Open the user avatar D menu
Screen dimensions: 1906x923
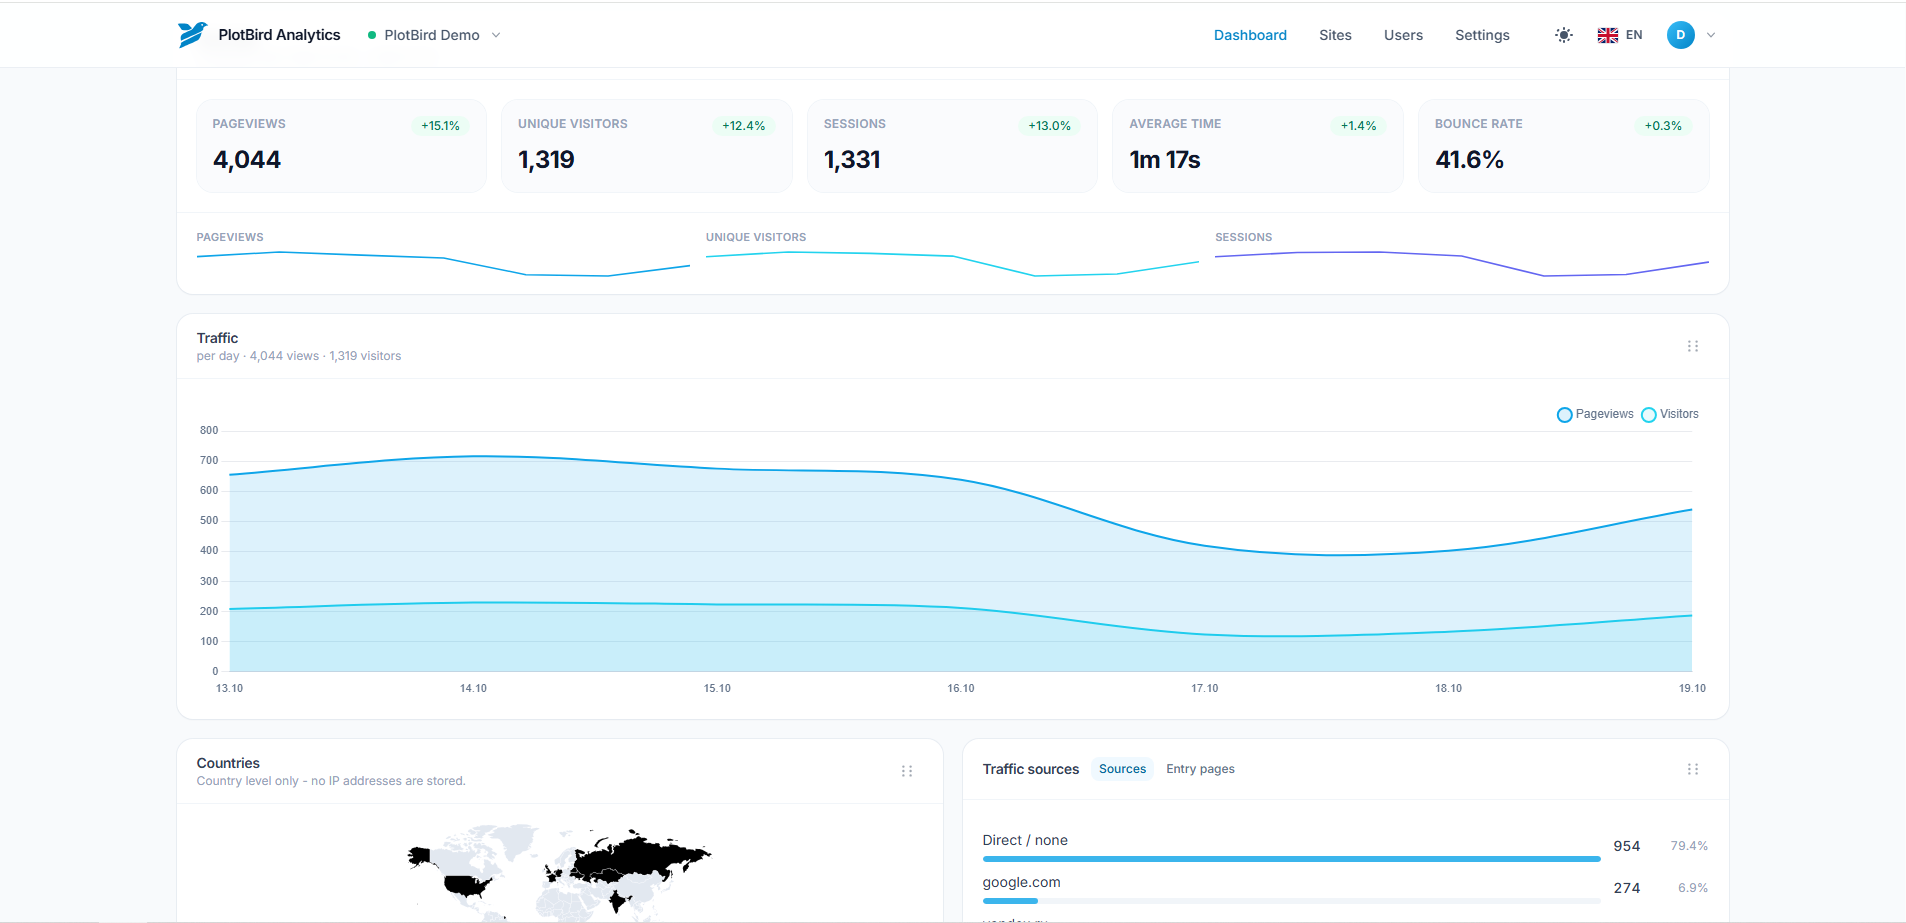1681,35
